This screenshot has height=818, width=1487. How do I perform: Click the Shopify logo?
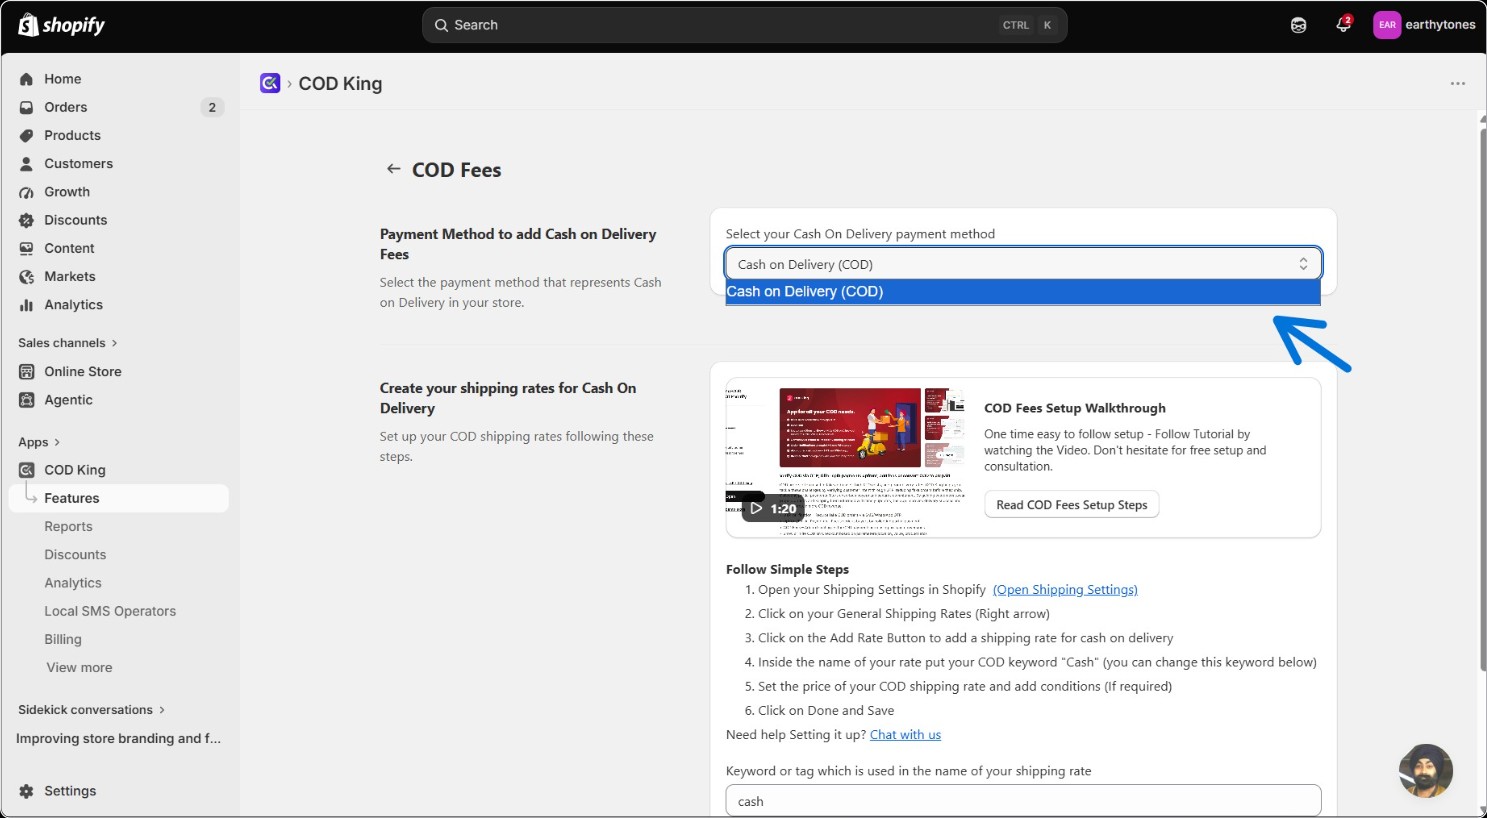point(61,25)
